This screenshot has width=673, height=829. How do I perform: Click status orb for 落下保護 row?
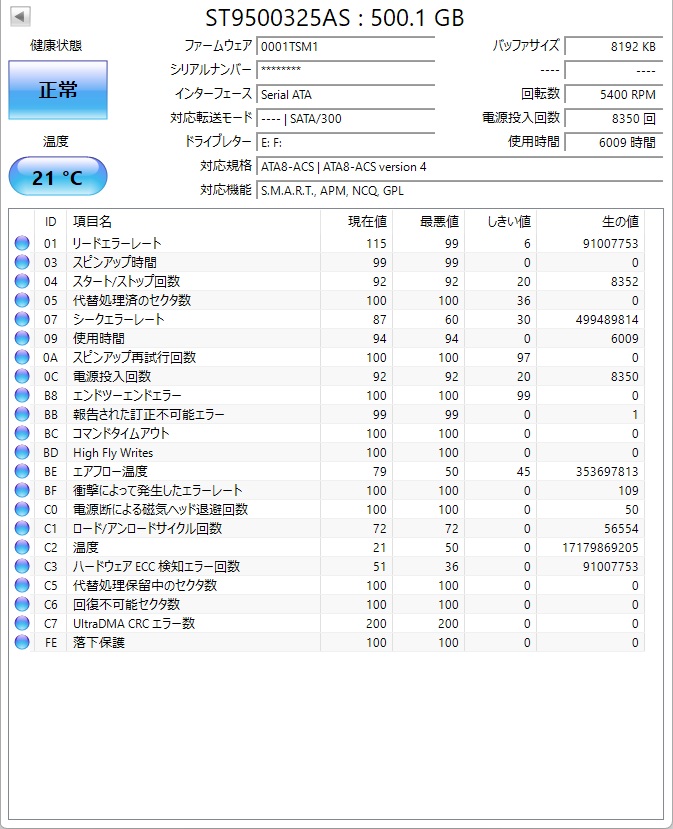click(x=22, y=642)
